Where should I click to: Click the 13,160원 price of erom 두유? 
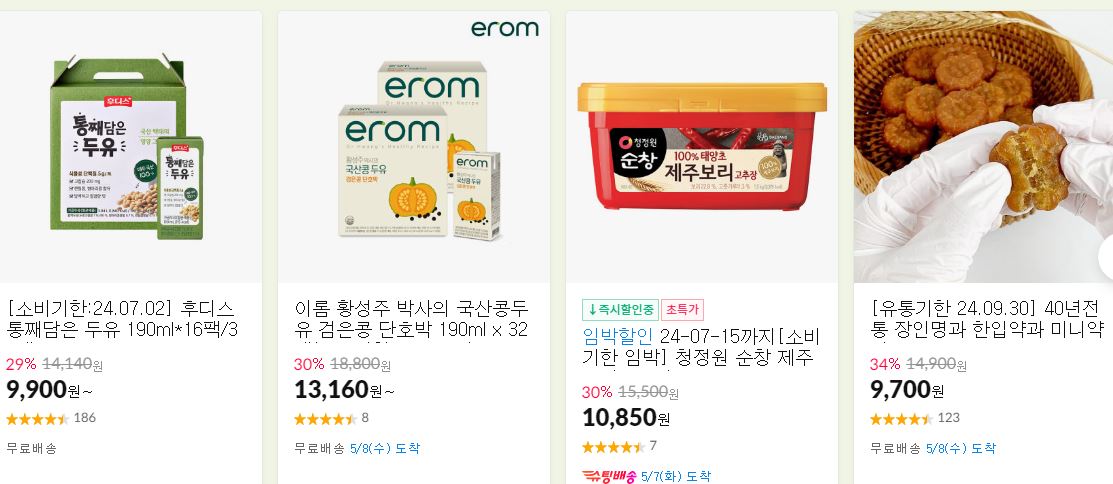point(344,390)
